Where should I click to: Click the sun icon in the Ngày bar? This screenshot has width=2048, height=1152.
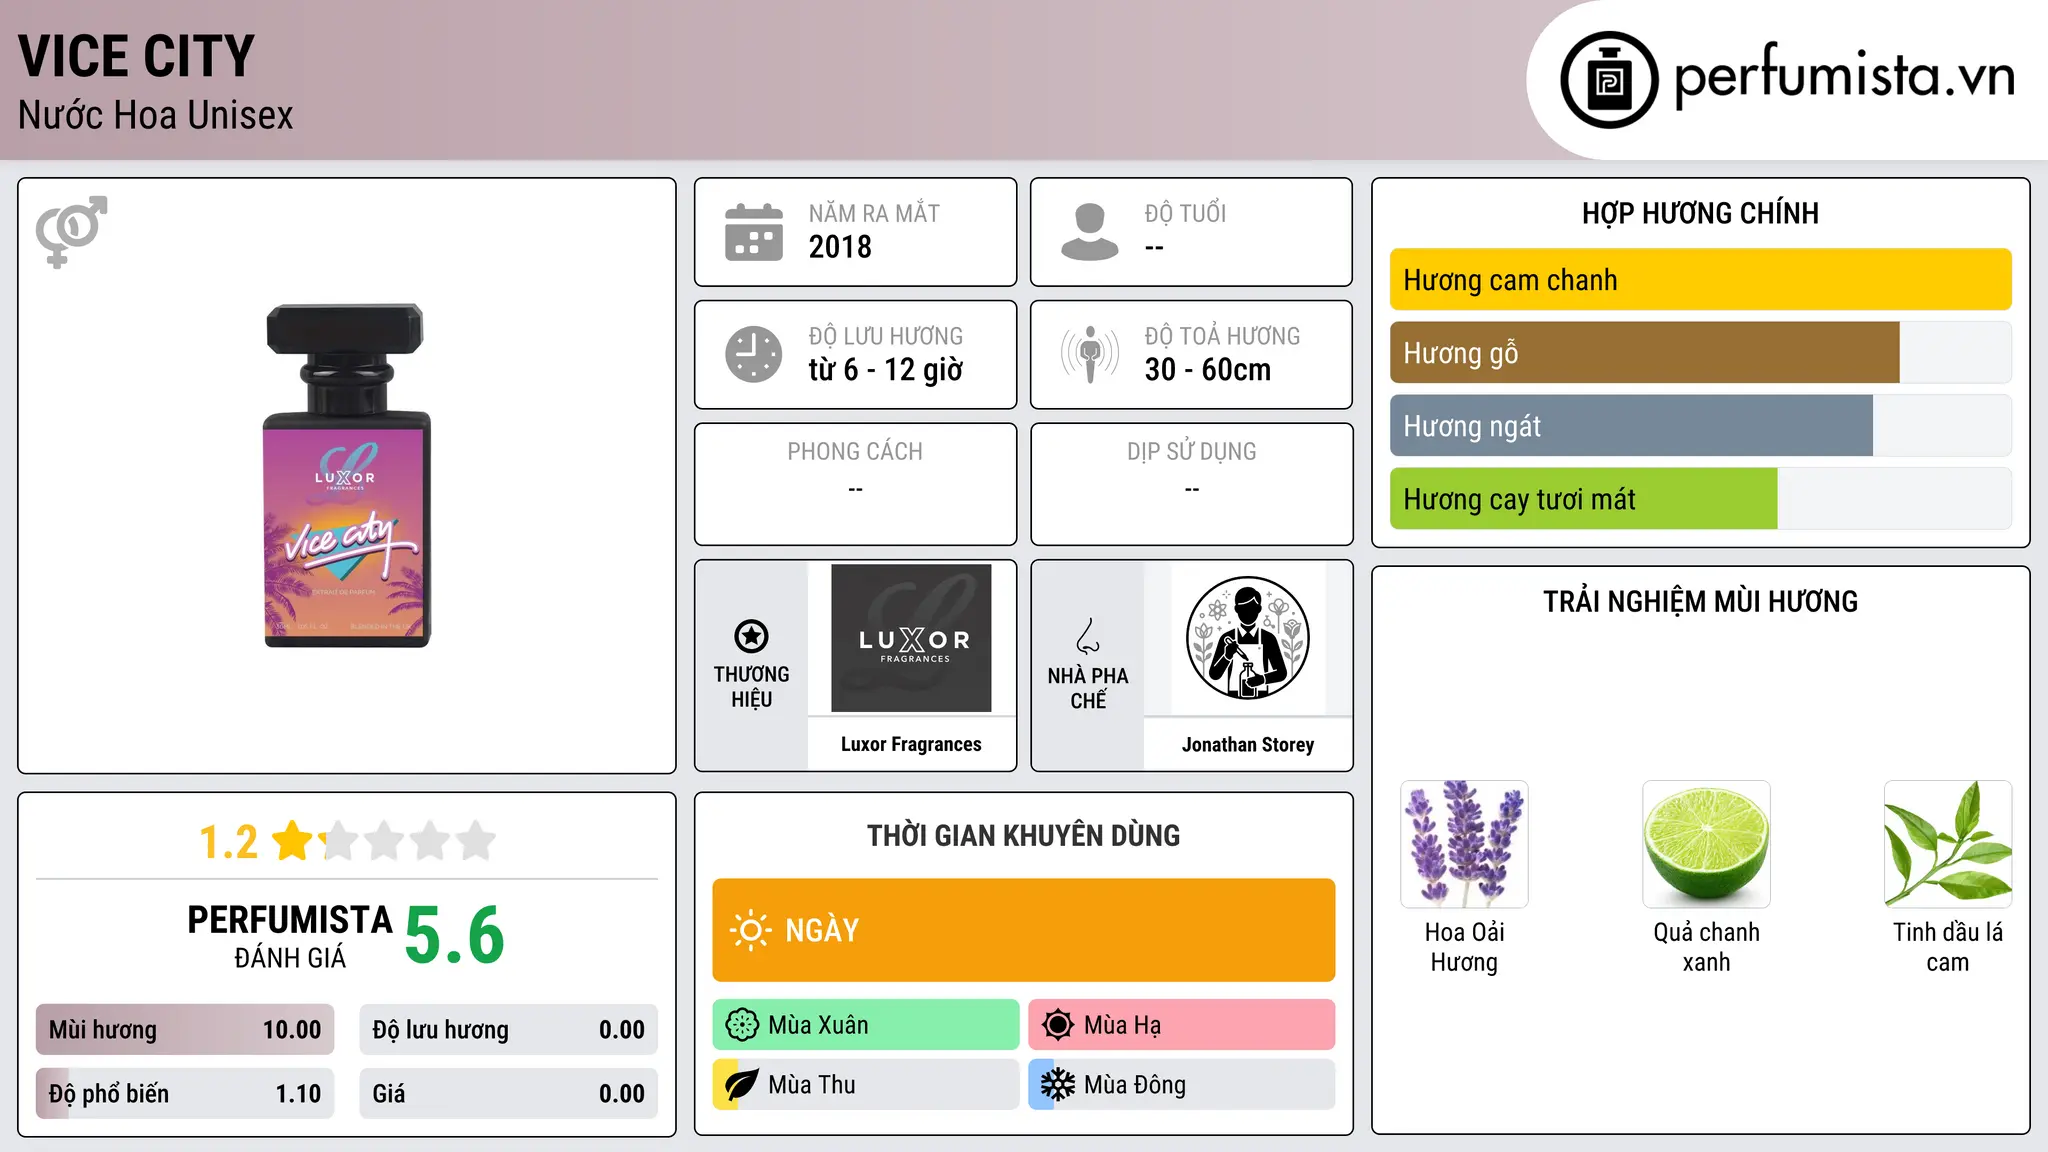pos(750,930)
